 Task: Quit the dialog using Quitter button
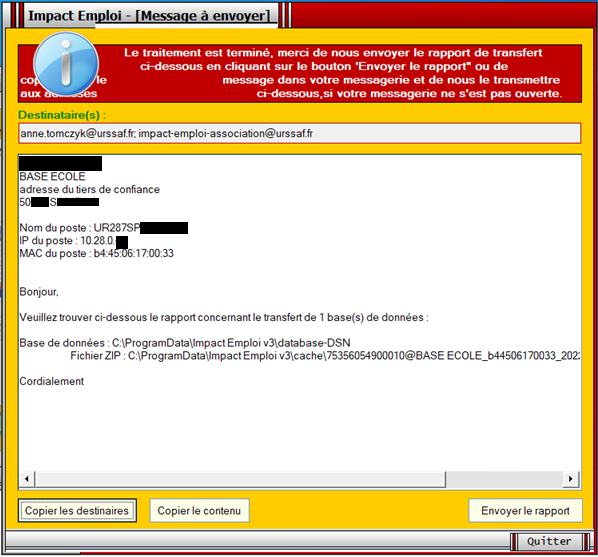[549, 541]
